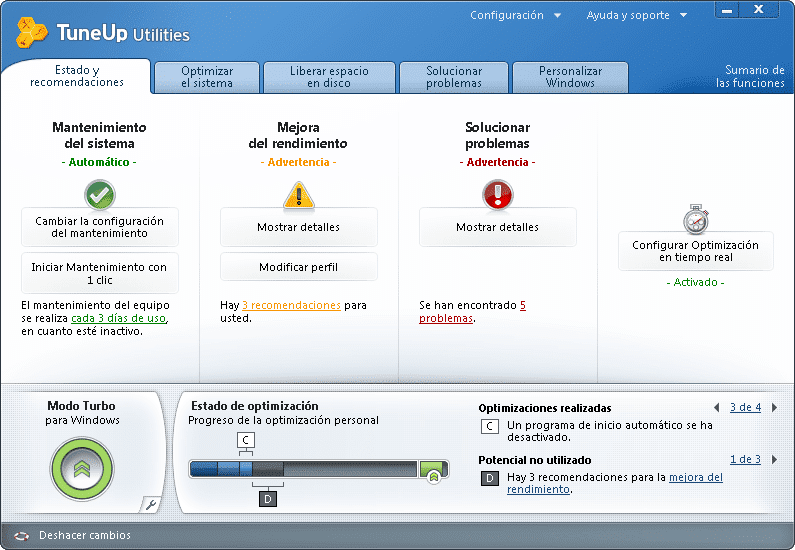Go to next item after 1 de 3

coord(774,459)
